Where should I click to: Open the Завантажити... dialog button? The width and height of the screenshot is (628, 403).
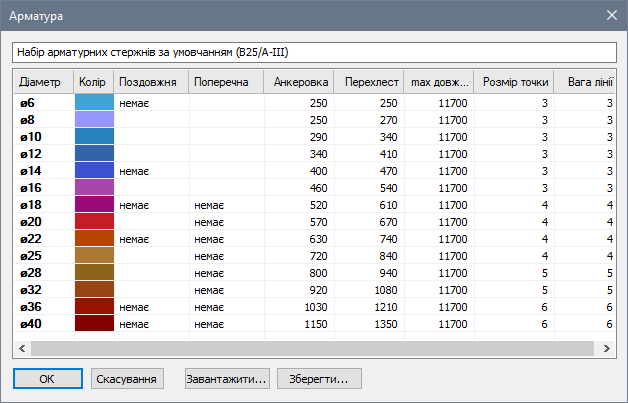(227, 379)
